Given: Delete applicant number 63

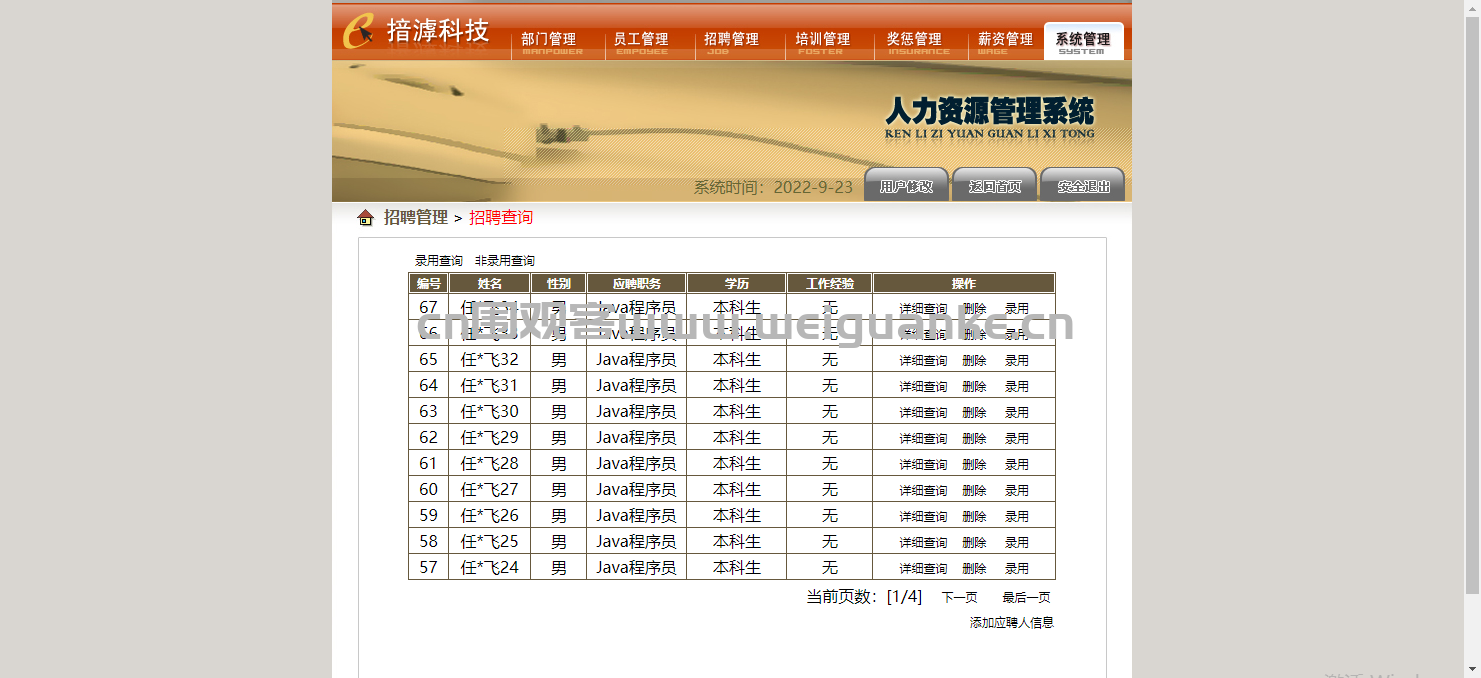Looking at the screenshot, I should click(975, 413).
